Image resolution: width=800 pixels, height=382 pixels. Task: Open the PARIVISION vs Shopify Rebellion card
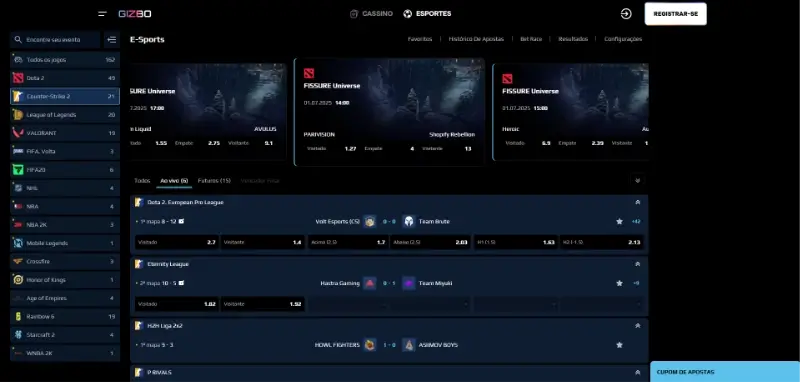point(389,112)
